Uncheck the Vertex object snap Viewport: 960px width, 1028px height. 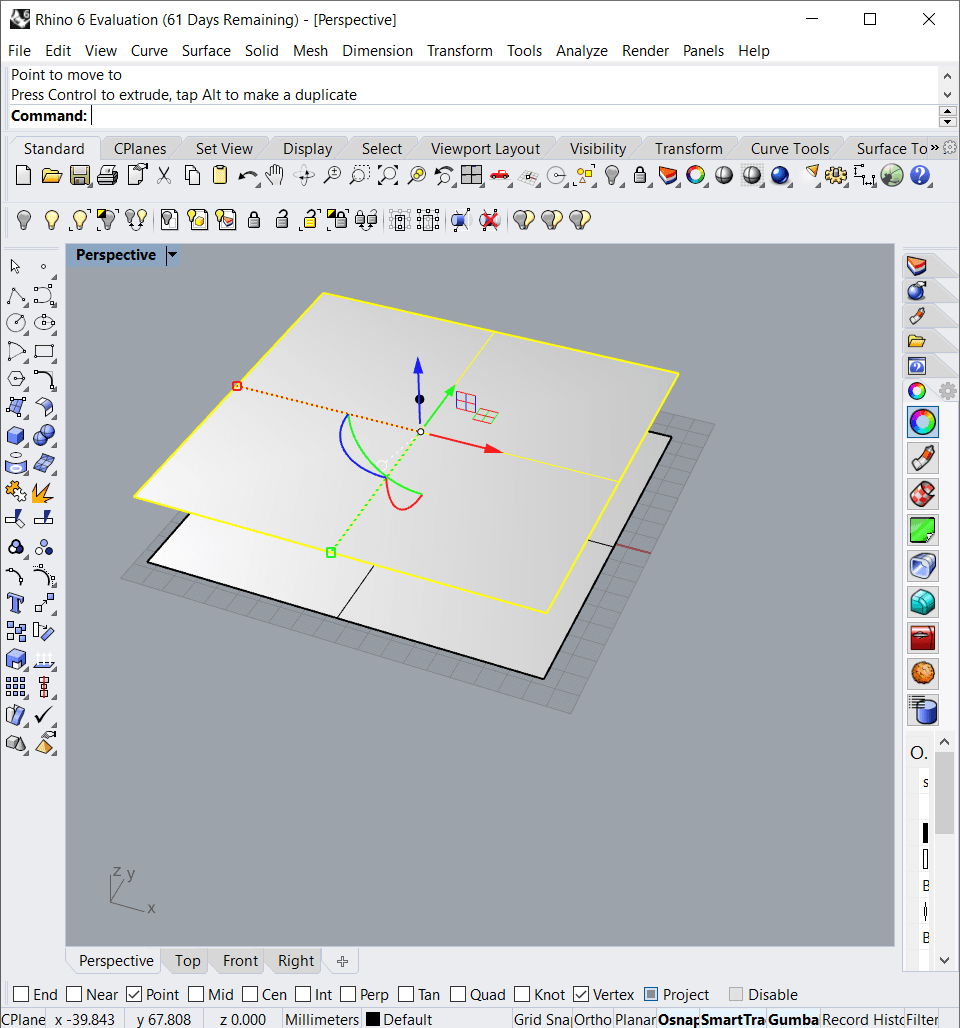coord(581,994)
